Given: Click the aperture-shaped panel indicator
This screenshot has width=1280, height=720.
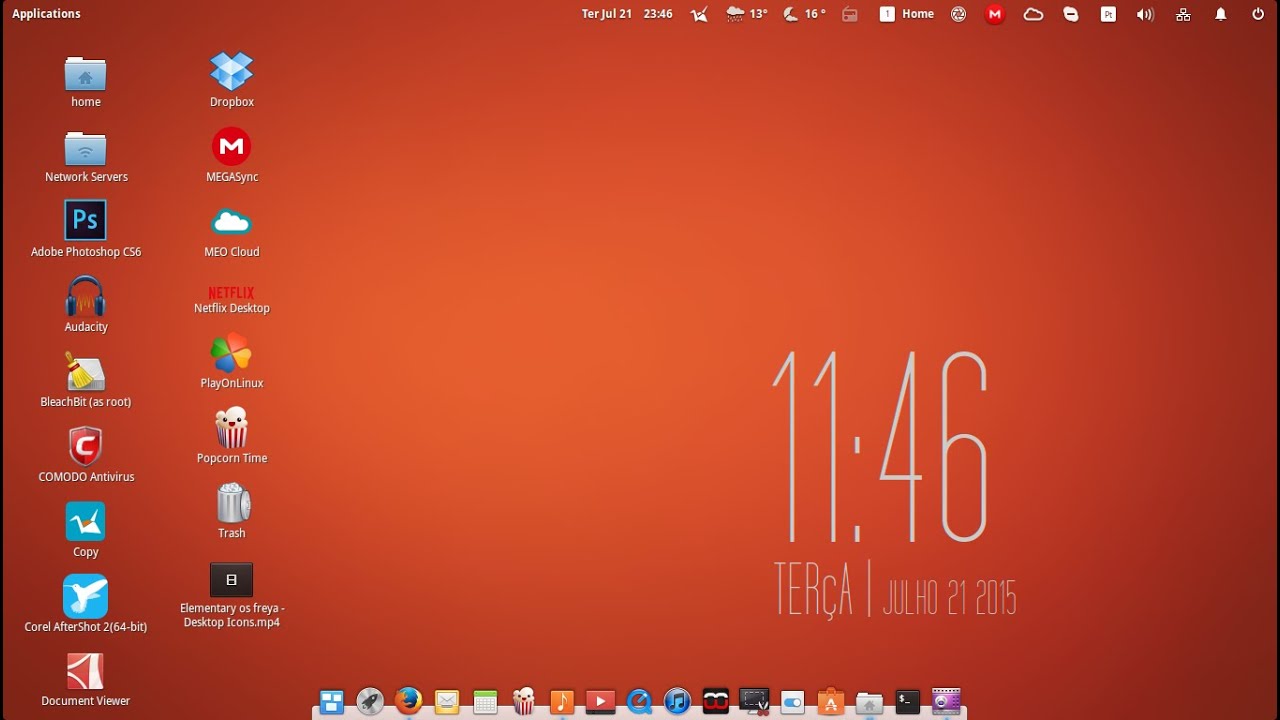Looking at the screenshot, I should pyautogui.click(x=958, y=14).
